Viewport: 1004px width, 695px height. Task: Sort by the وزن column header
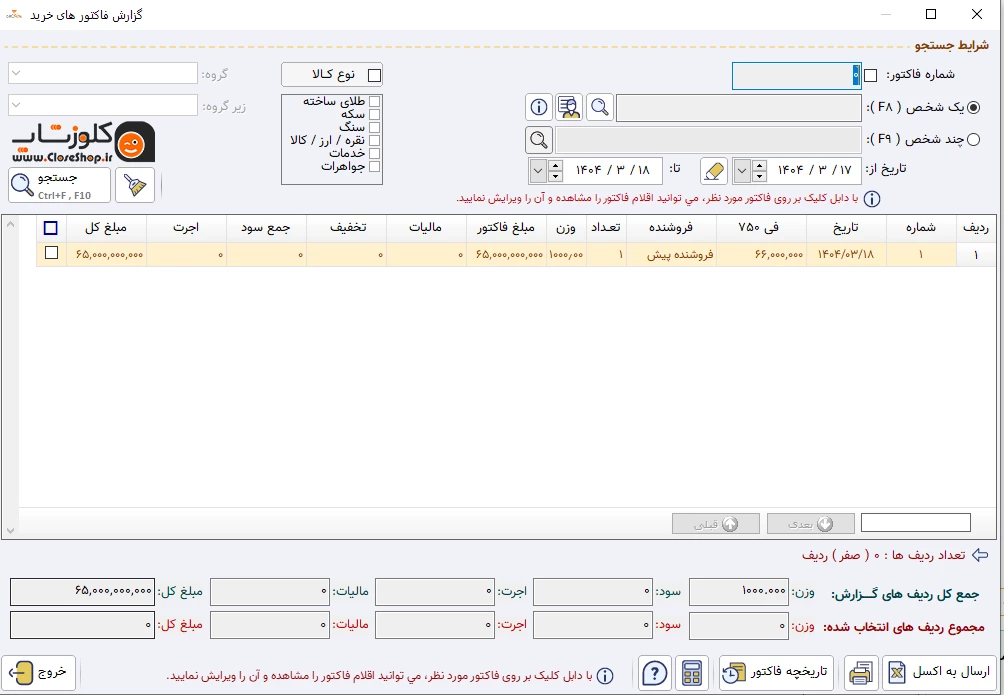click(566, 228)
